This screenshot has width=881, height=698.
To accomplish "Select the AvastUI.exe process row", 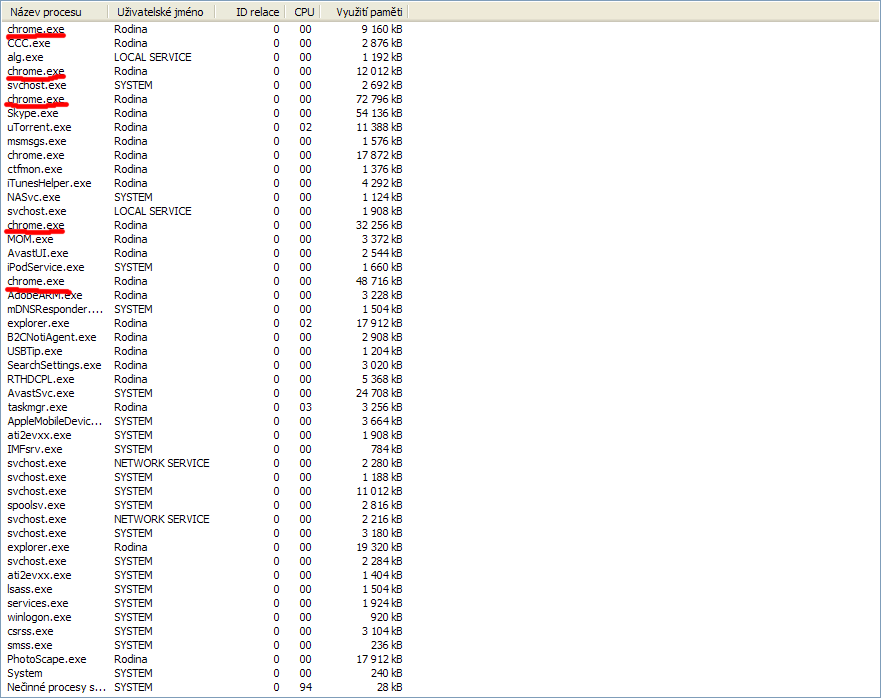I will point(37,253).
